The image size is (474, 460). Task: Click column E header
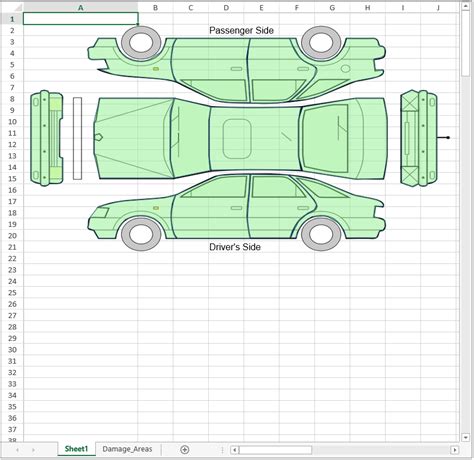point(261,7)
